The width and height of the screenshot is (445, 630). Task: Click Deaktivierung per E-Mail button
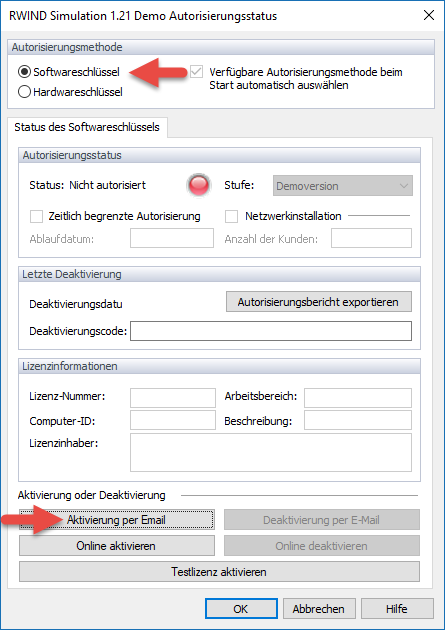pyautogui.click(x=322, y=520)
